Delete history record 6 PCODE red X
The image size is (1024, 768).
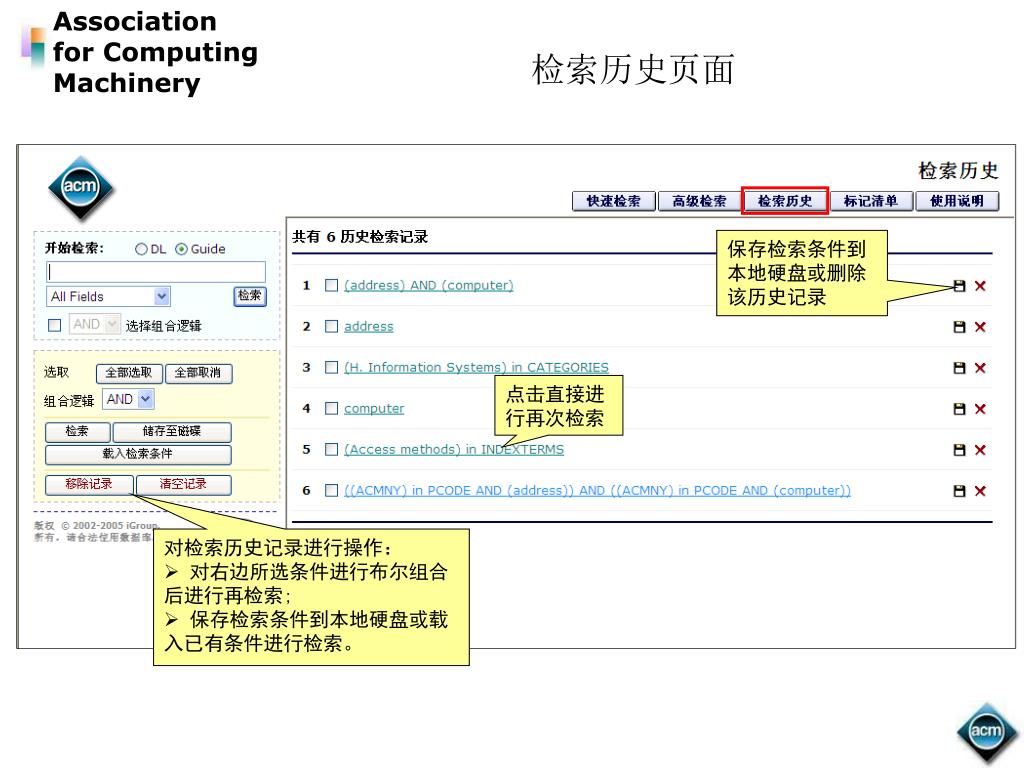980,490
